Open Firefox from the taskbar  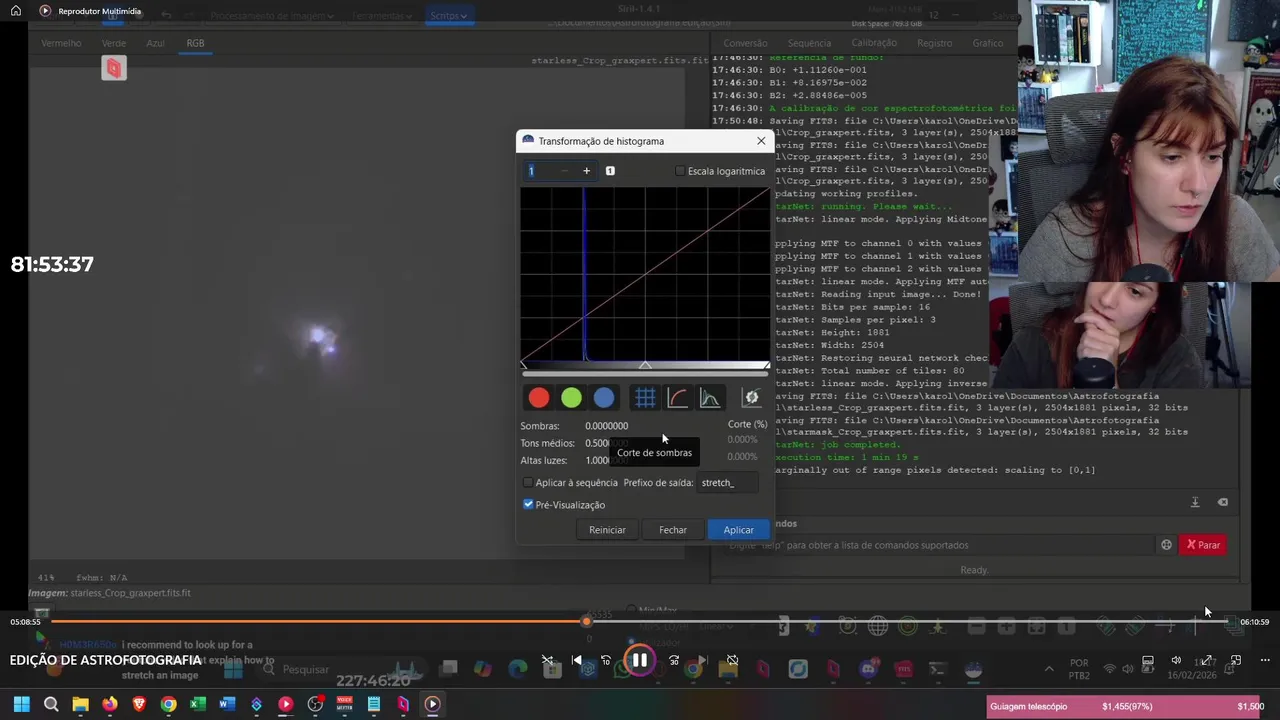point(110,705)
